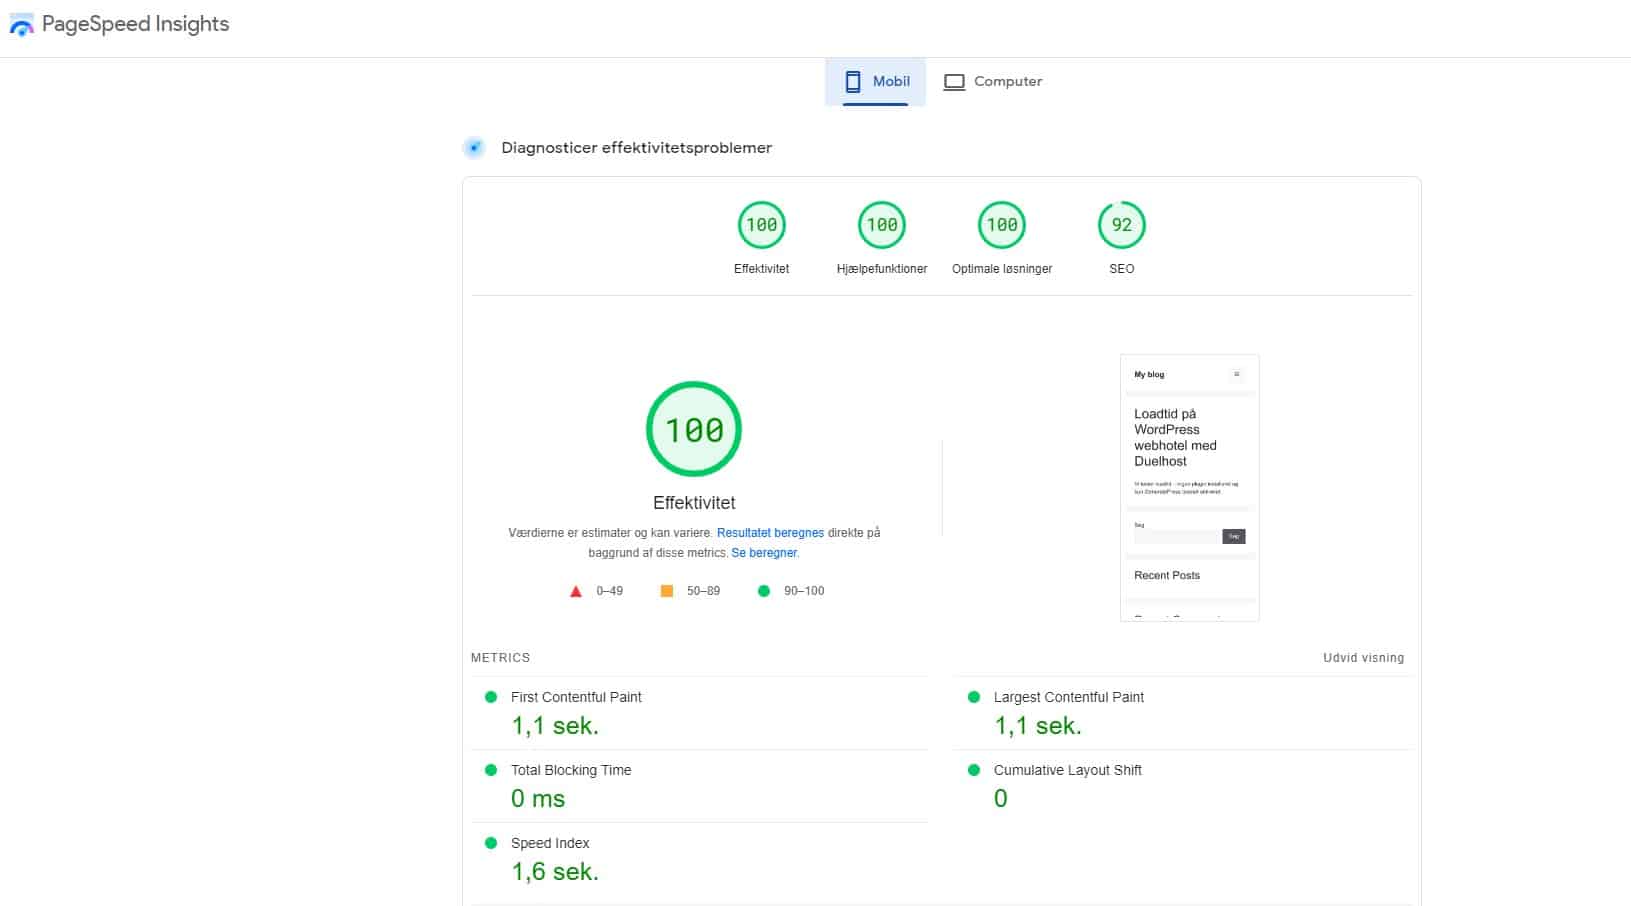Click Udvid visning to expand metrics

coord(1363,658)
